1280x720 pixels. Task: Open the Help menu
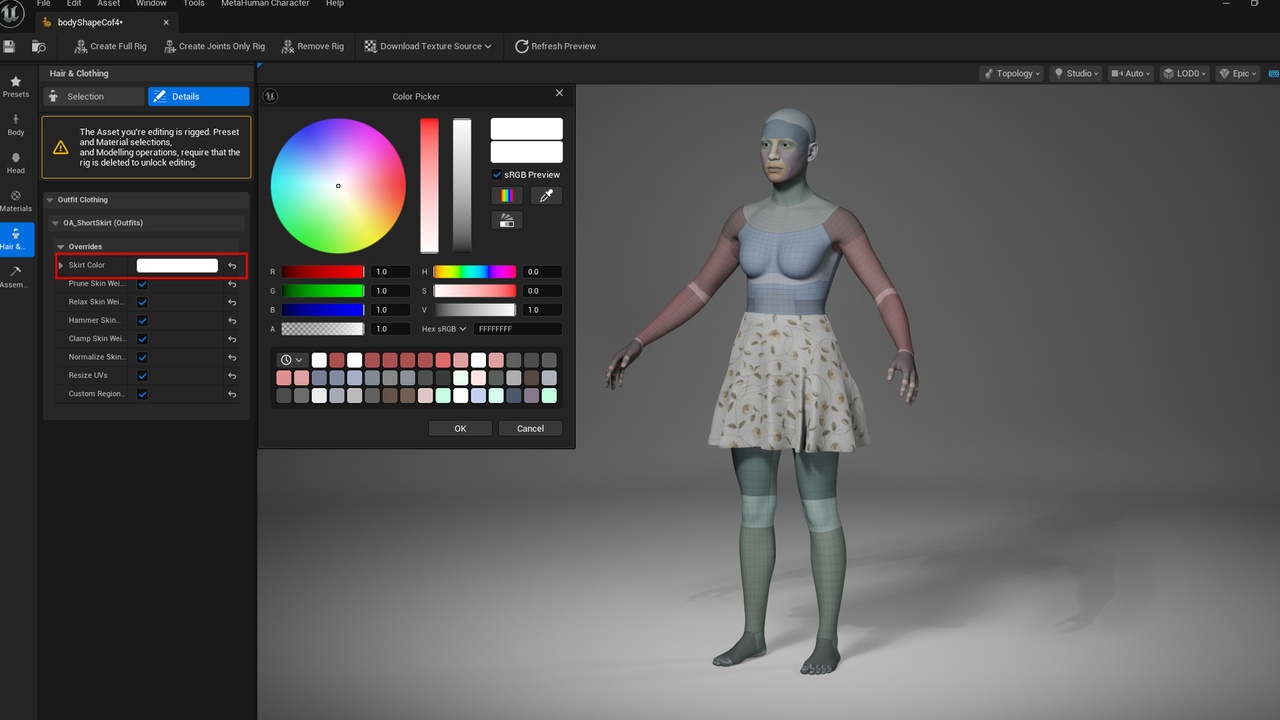[x=335, y=4]
